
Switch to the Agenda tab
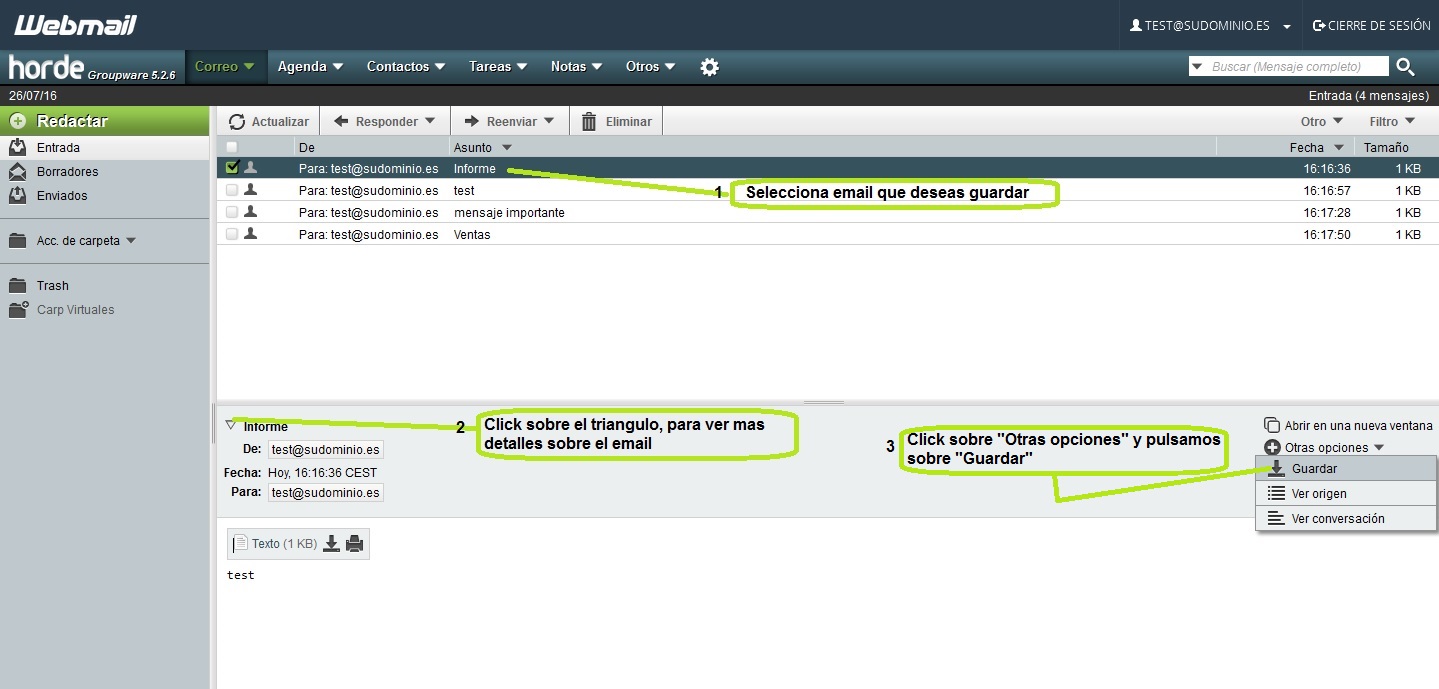[303, 66]
